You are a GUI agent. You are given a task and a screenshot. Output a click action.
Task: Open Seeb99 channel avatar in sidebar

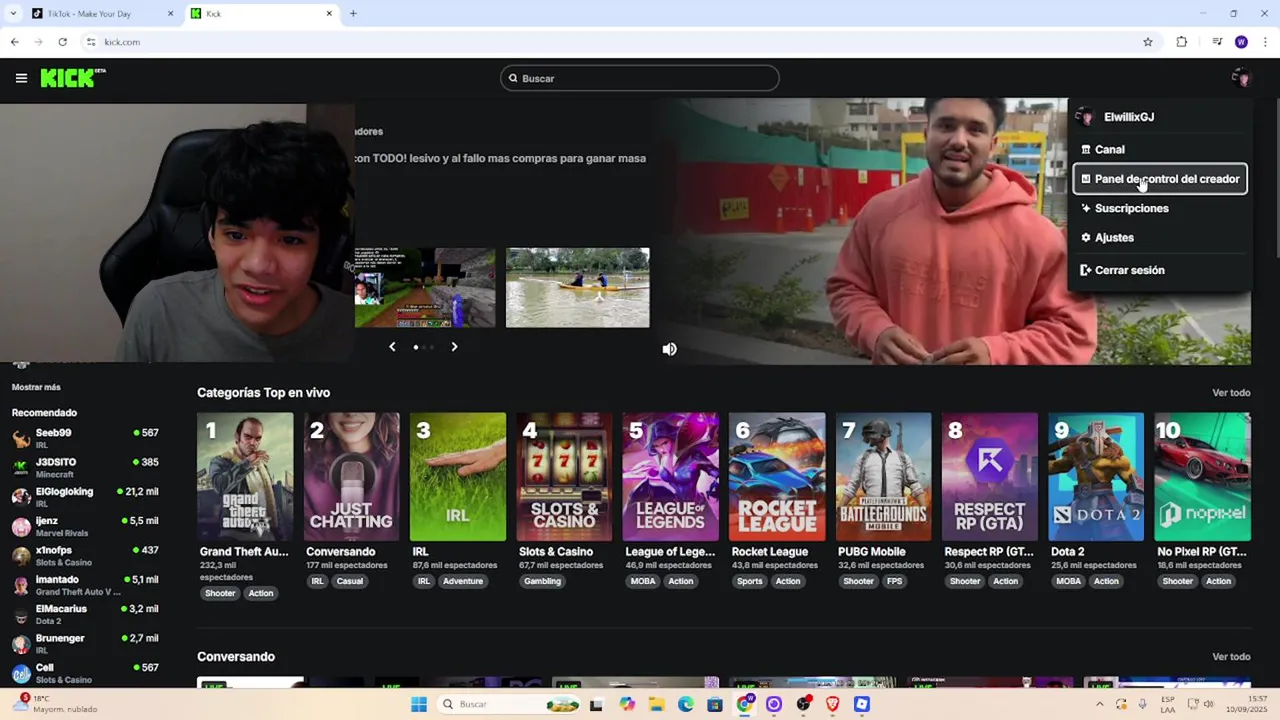[x=21, y=438]
